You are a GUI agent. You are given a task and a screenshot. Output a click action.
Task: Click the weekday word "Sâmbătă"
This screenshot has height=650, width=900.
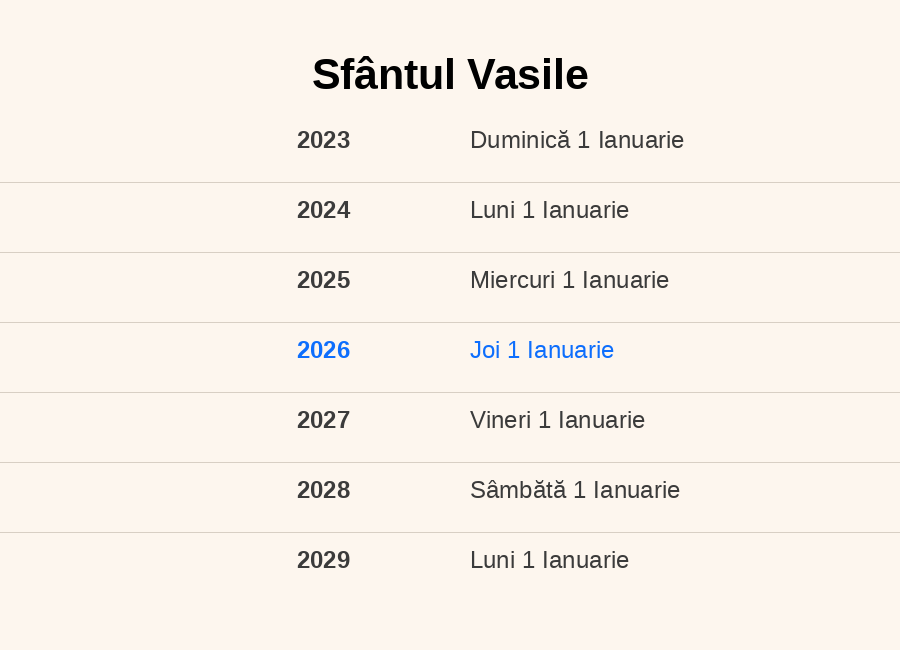point(518,490)
